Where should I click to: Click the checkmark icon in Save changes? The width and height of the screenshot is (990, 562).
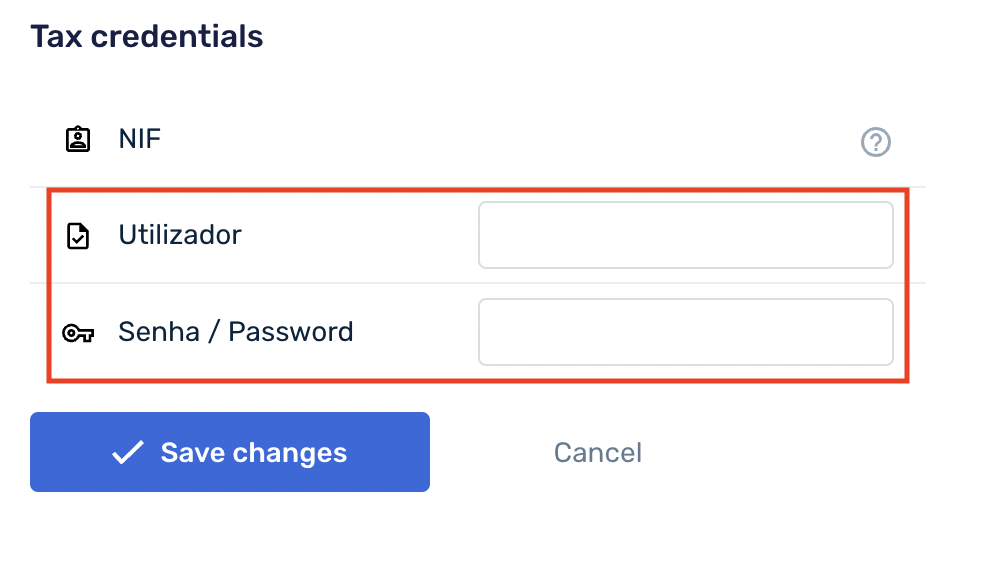[127, 453]
